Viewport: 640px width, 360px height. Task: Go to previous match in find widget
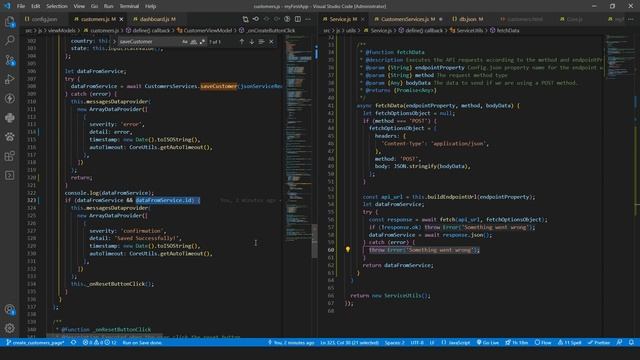(x=242, y=42)
